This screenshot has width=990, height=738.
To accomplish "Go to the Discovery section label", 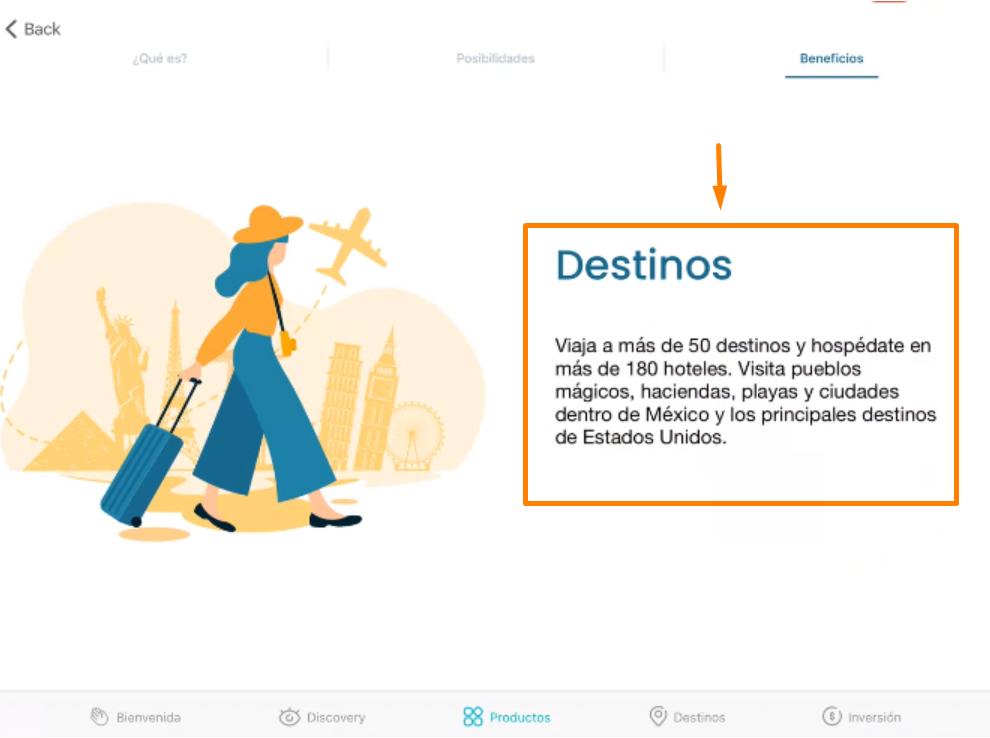I will click(x=336, y=718).
